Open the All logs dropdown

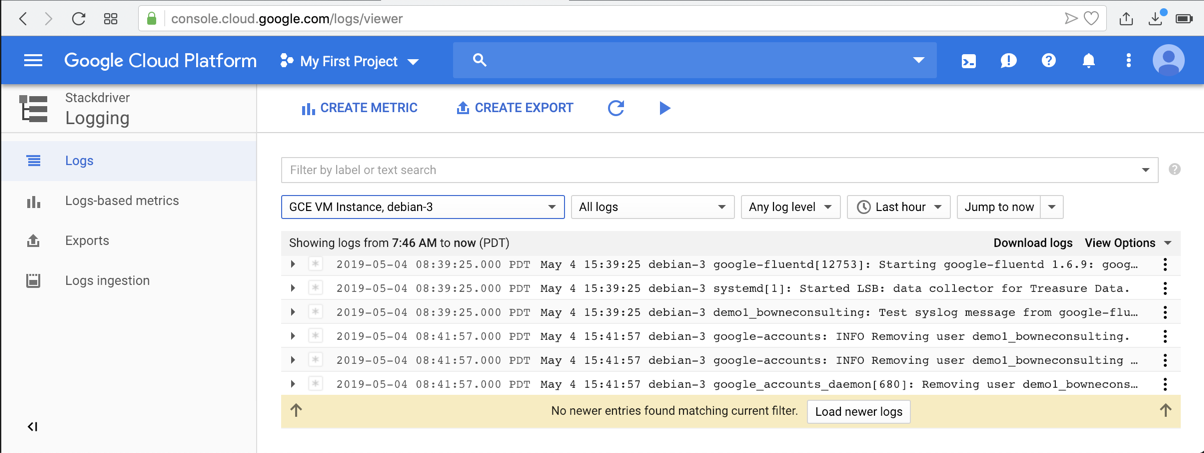coord(651,207)
